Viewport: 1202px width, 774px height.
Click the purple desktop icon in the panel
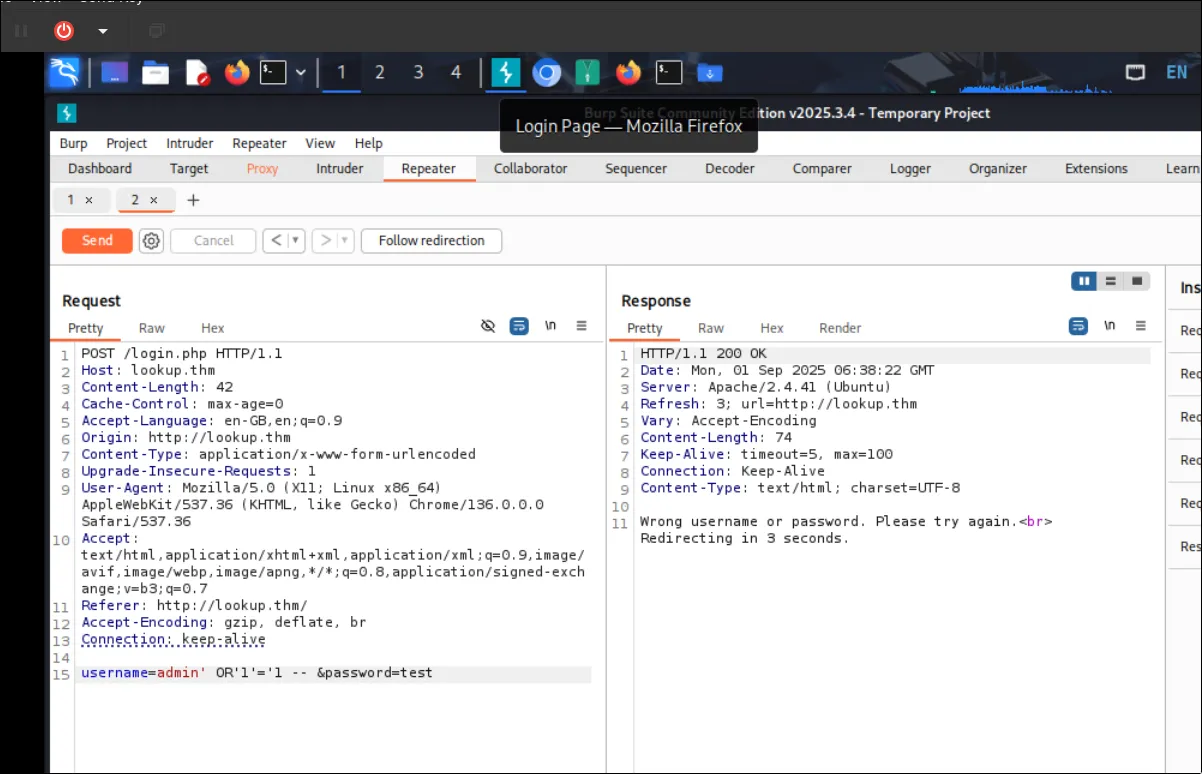[x=115, y=73]
